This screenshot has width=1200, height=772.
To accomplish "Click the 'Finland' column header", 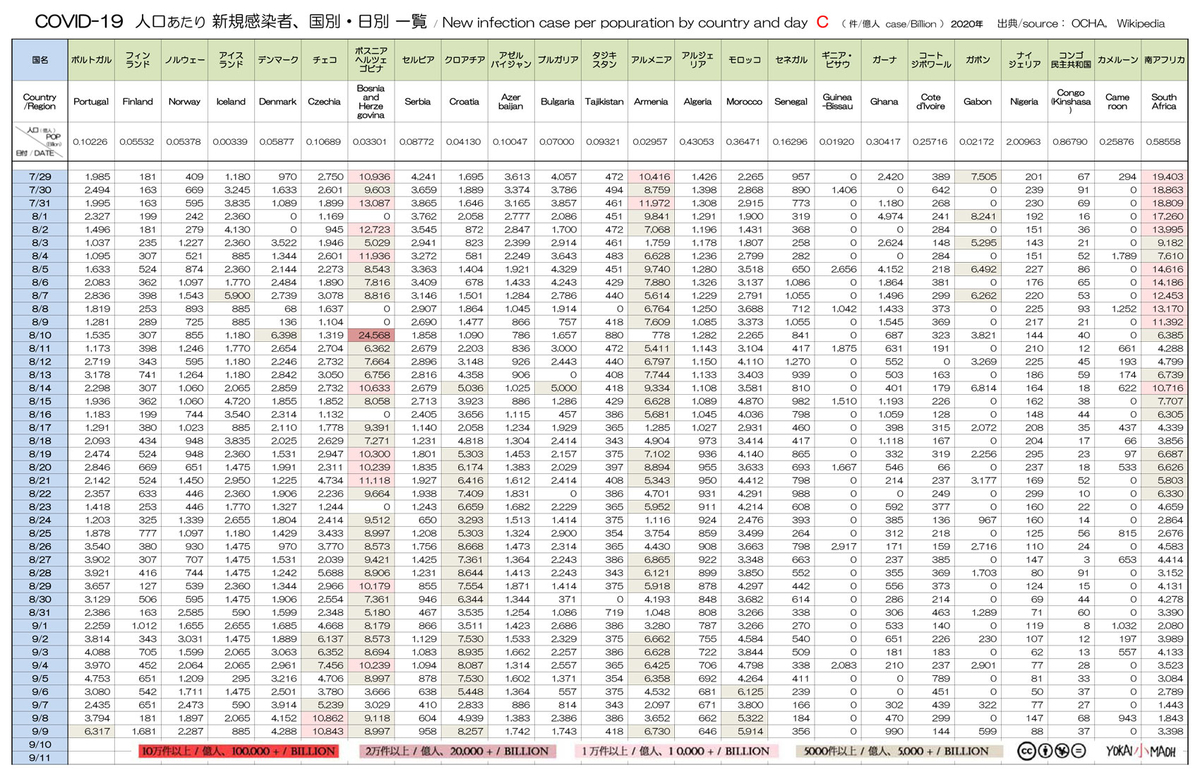I will (x=138, y=101).
